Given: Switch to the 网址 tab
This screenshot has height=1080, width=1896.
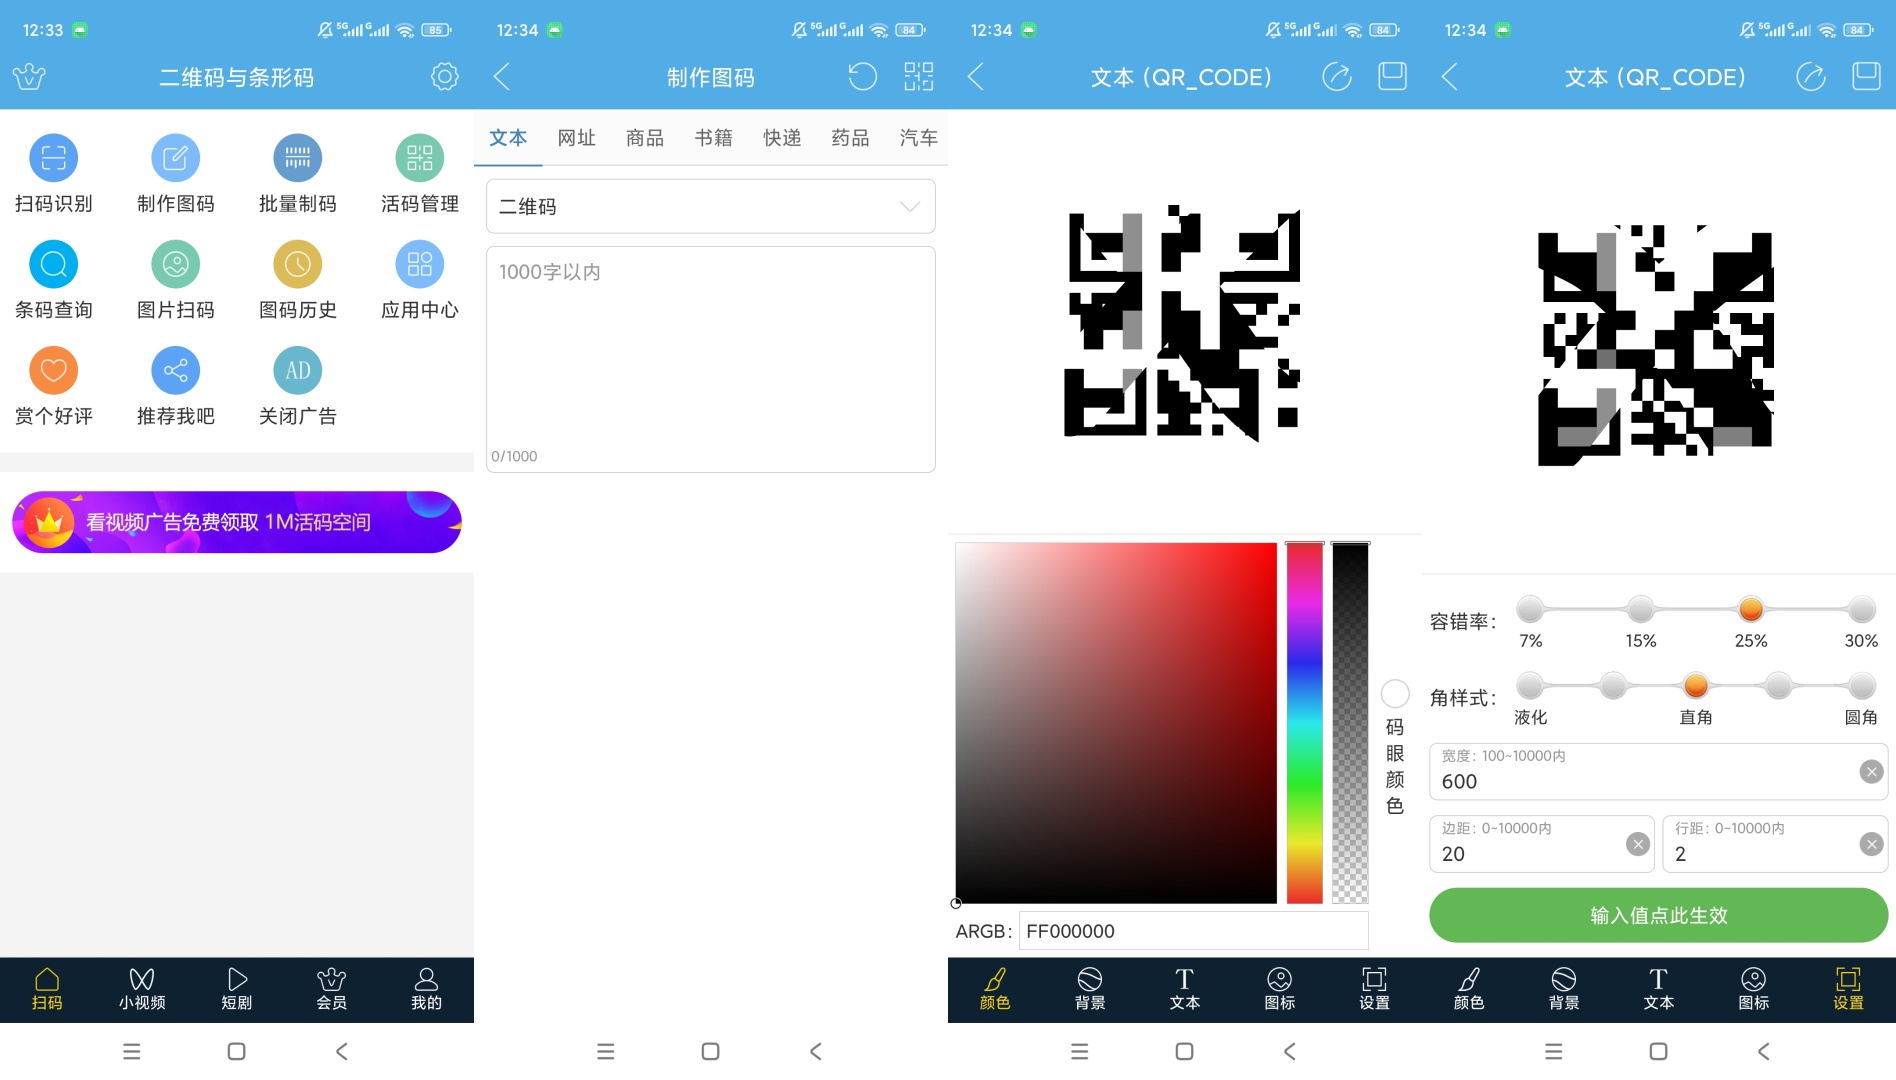Looking at the screenshot, I should pyautogui.click(x=576, y=138).
